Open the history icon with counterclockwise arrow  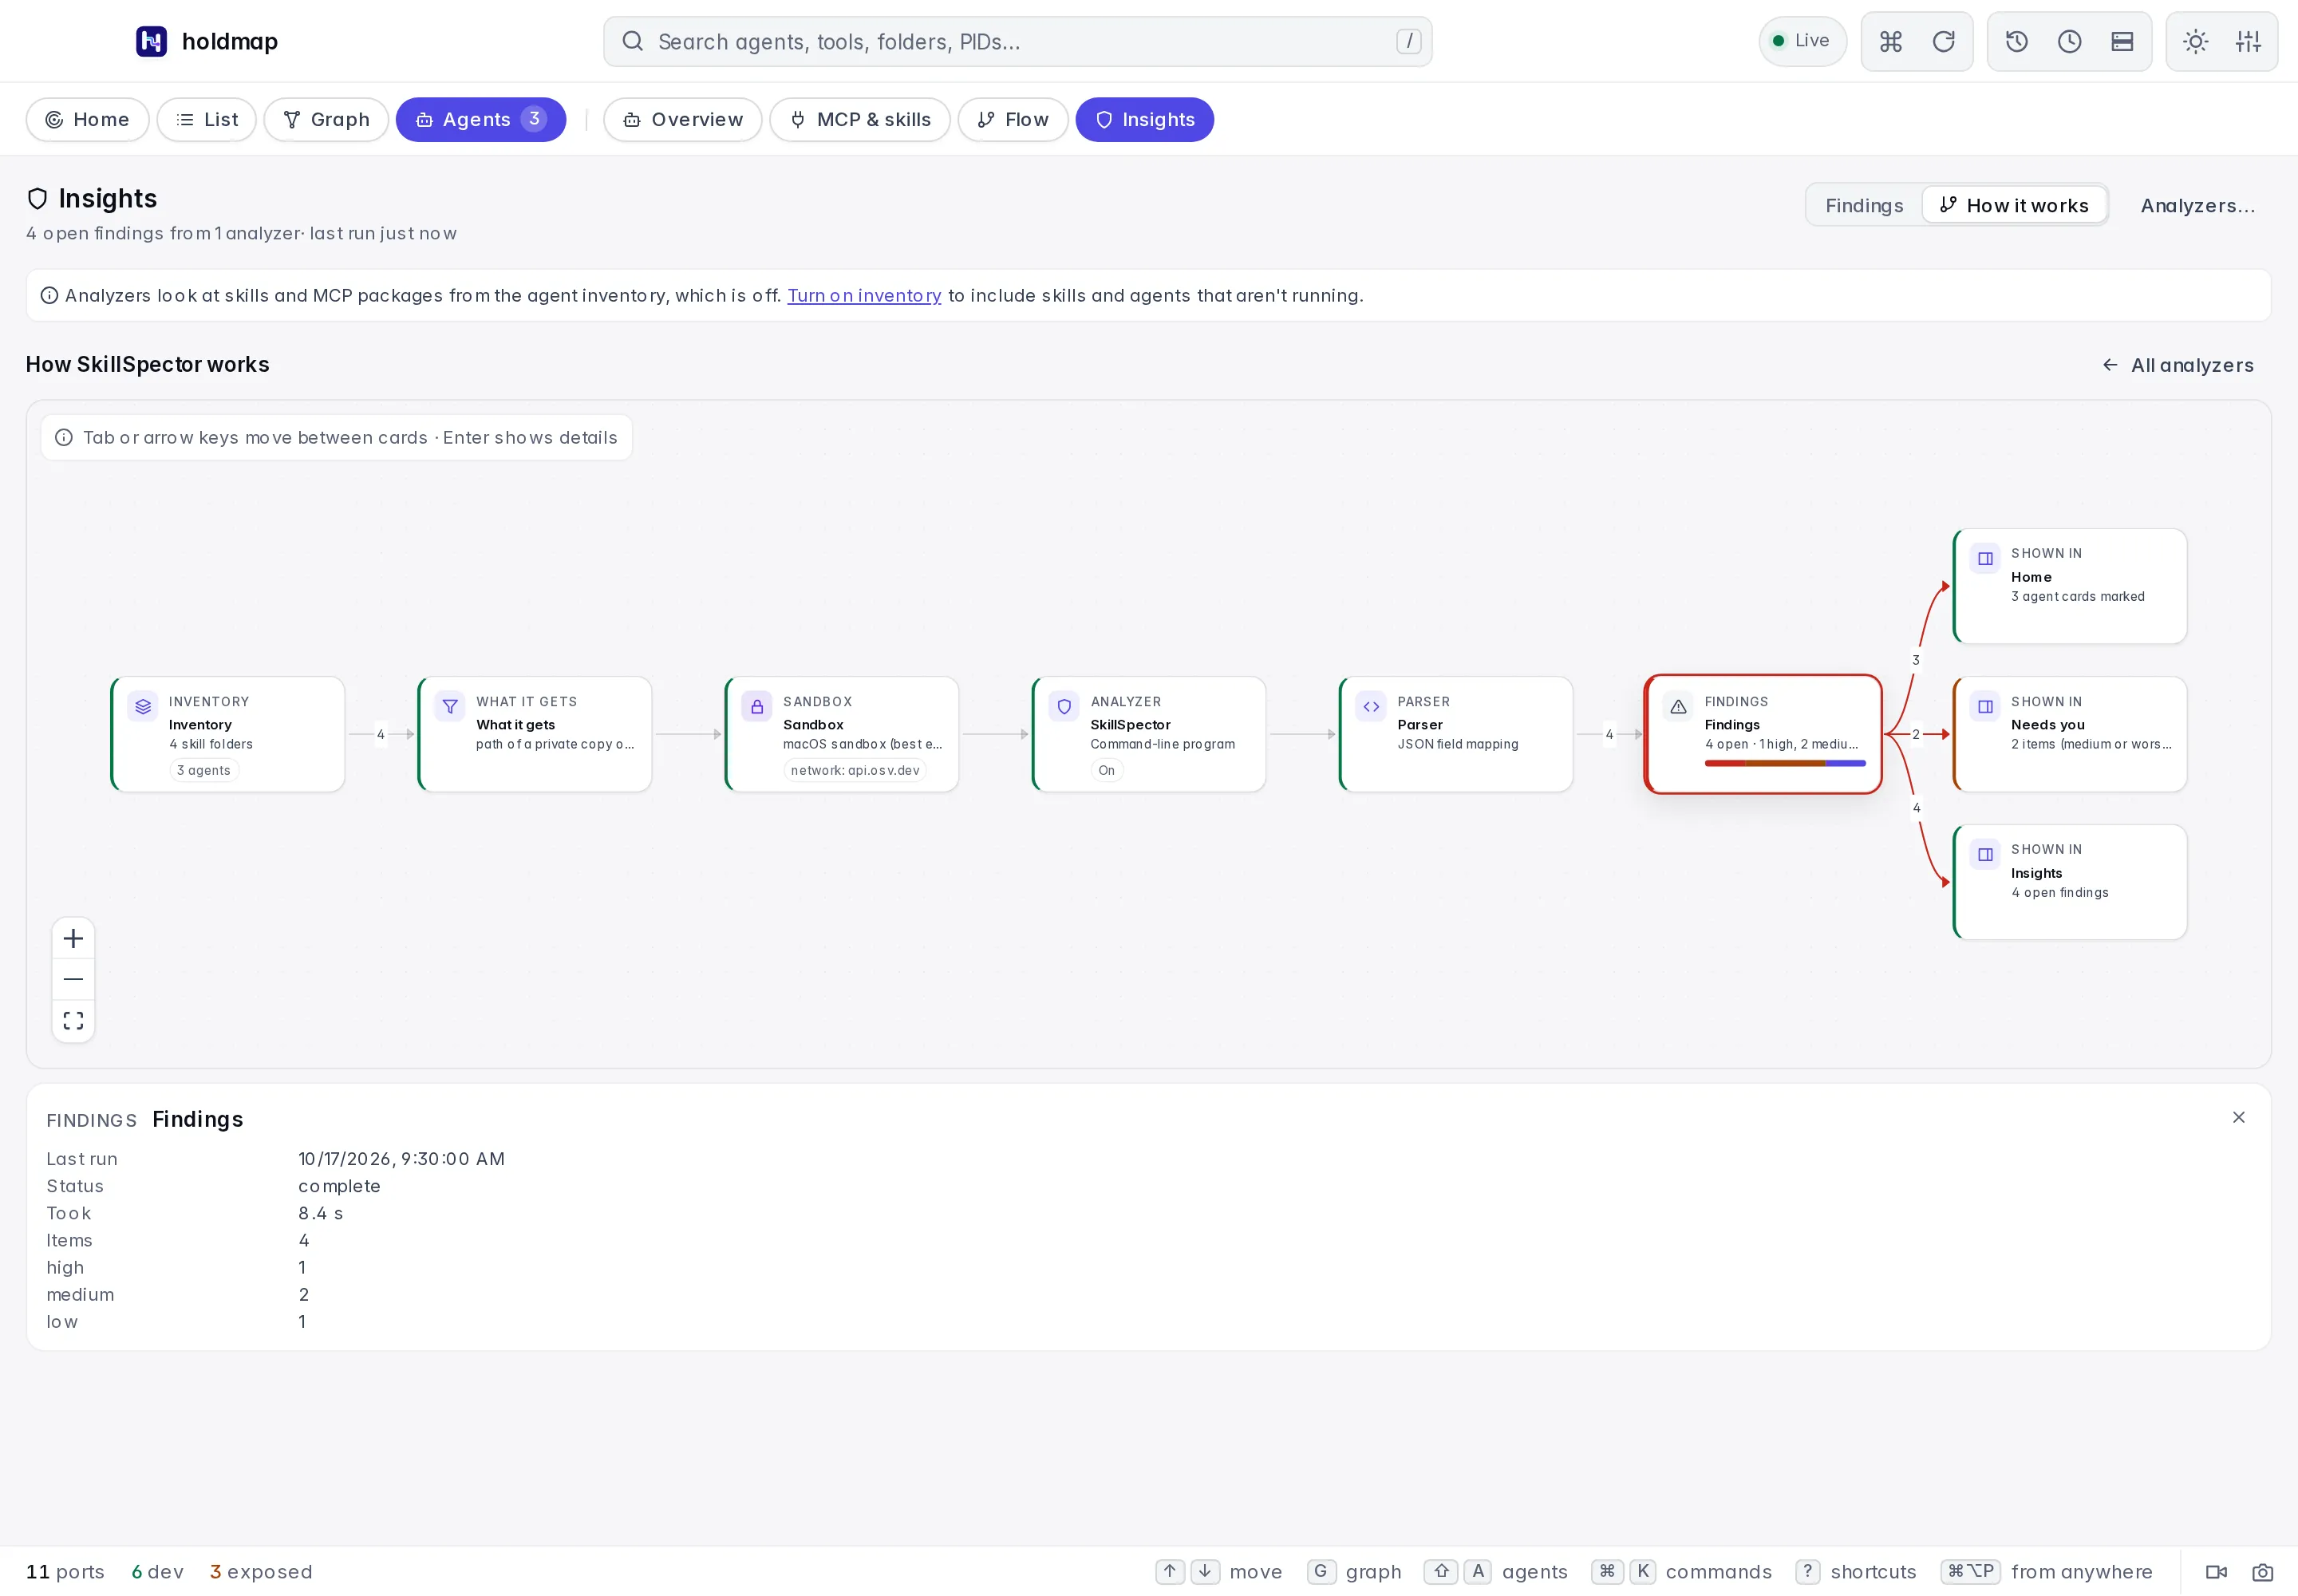(2016, 41)
